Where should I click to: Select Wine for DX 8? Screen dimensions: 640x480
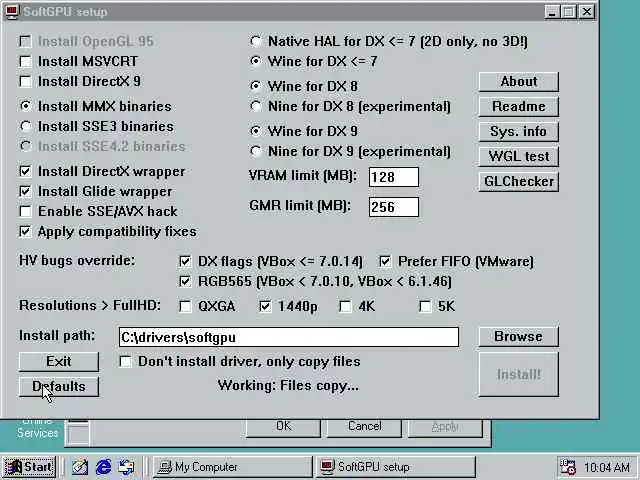256,86
